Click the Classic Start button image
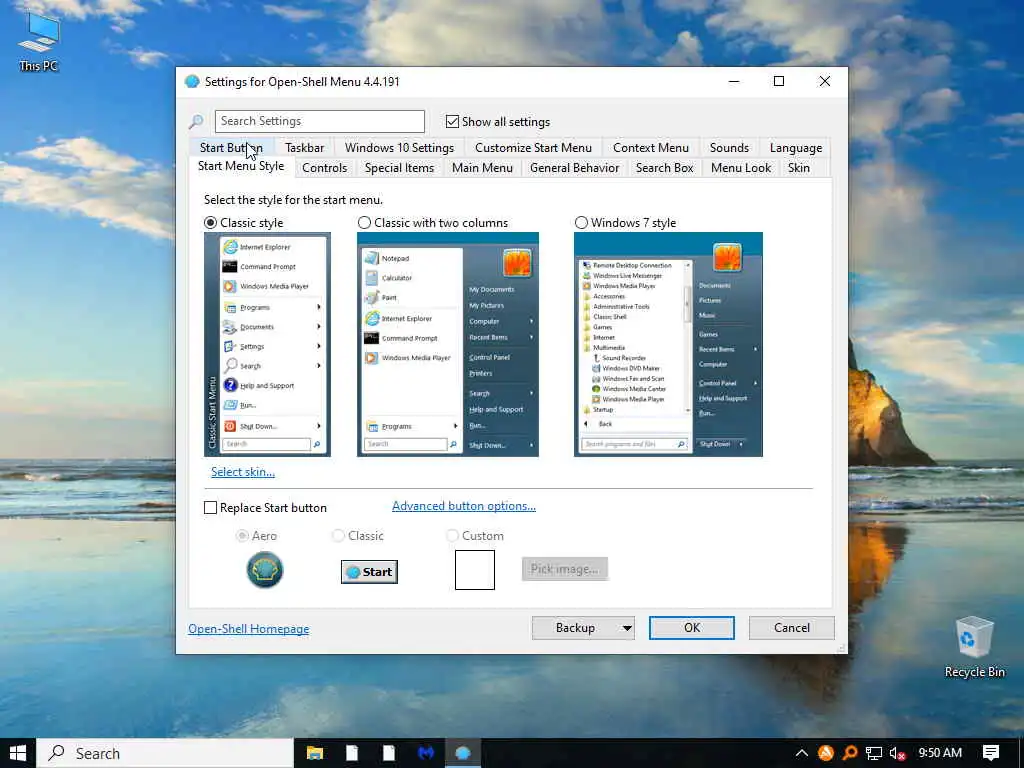1024x768 pixels. 369,572
